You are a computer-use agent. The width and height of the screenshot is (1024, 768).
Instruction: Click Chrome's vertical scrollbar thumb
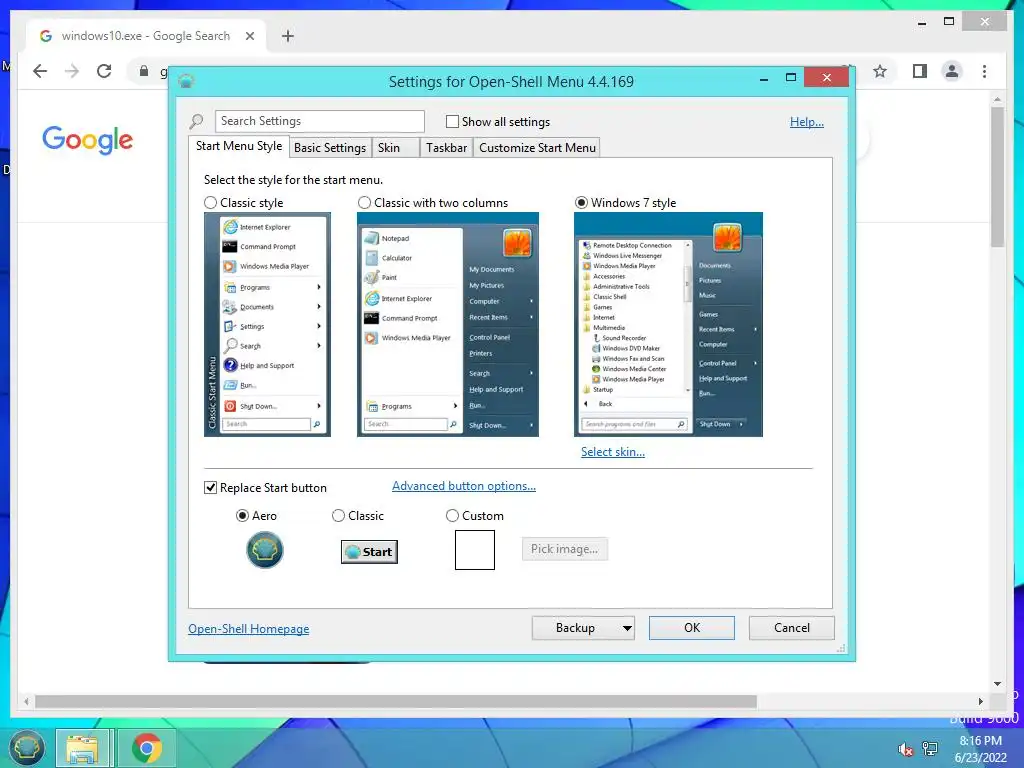pos(997,176)
